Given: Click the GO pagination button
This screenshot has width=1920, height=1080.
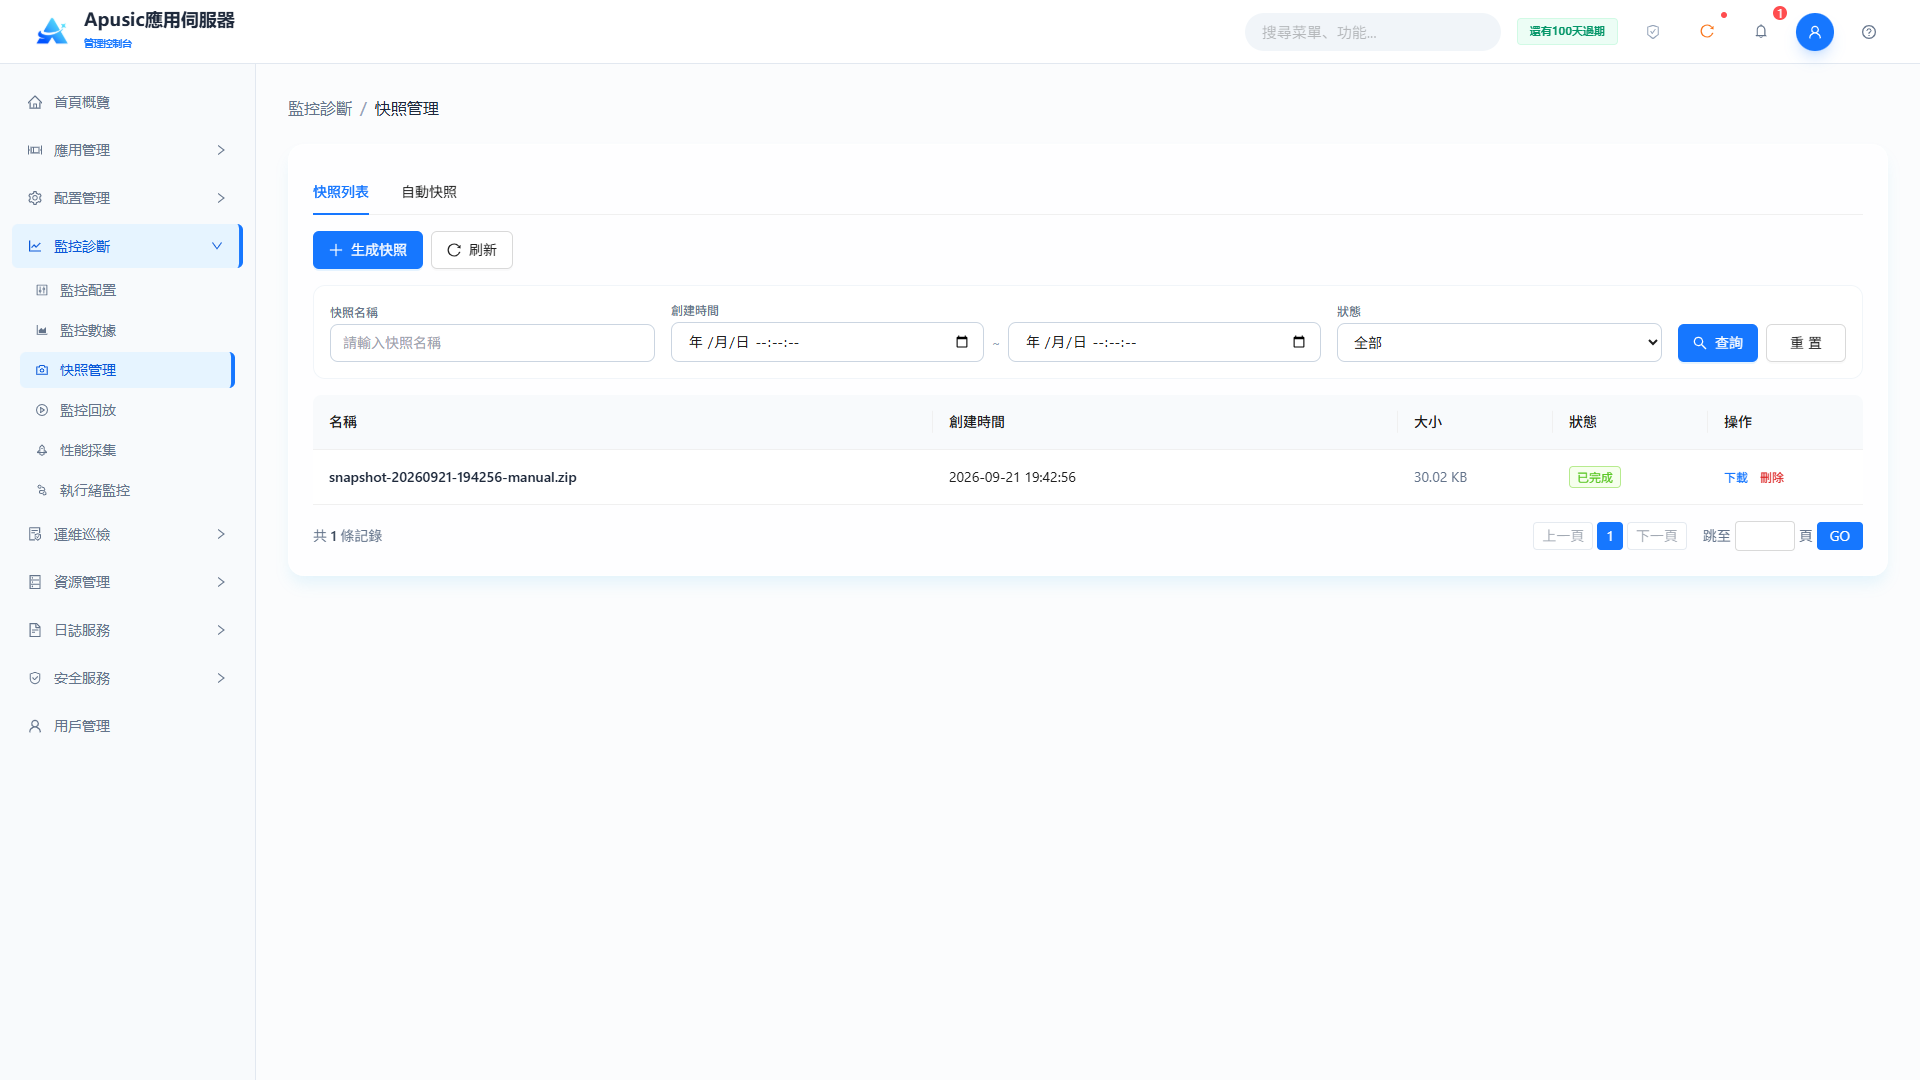Looking at the screenshot, I should pyautogui.click(x=1840, y=536).
